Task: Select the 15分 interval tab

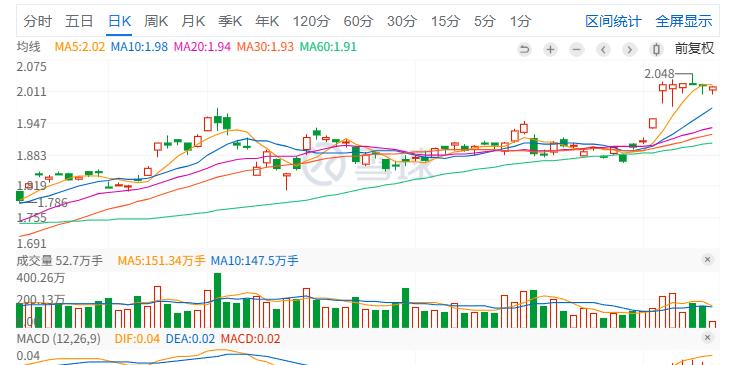Action: [x=445, y=21]
